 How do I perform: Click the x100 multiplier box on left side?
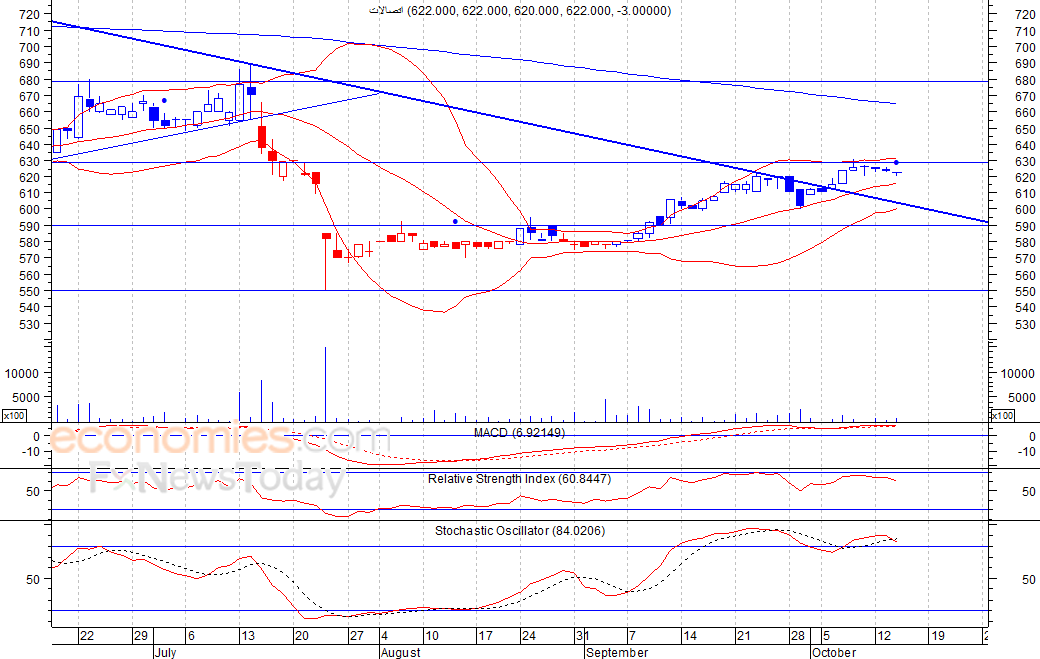[14, 416]
